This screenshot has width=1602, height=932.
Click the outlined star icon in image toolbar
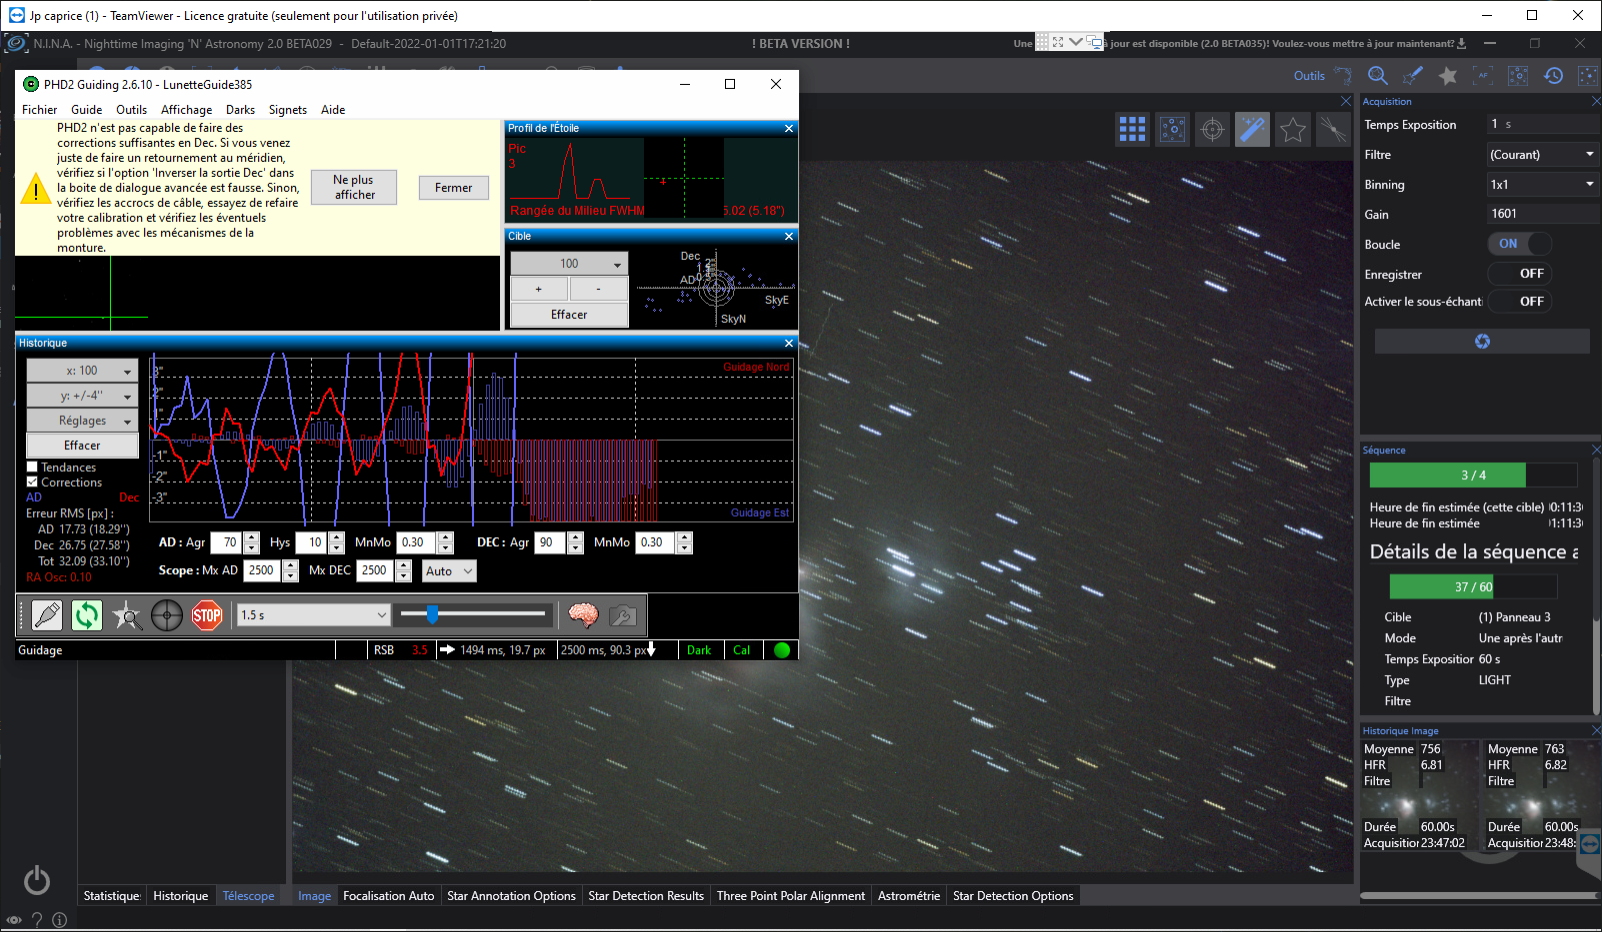(1293, 129)
